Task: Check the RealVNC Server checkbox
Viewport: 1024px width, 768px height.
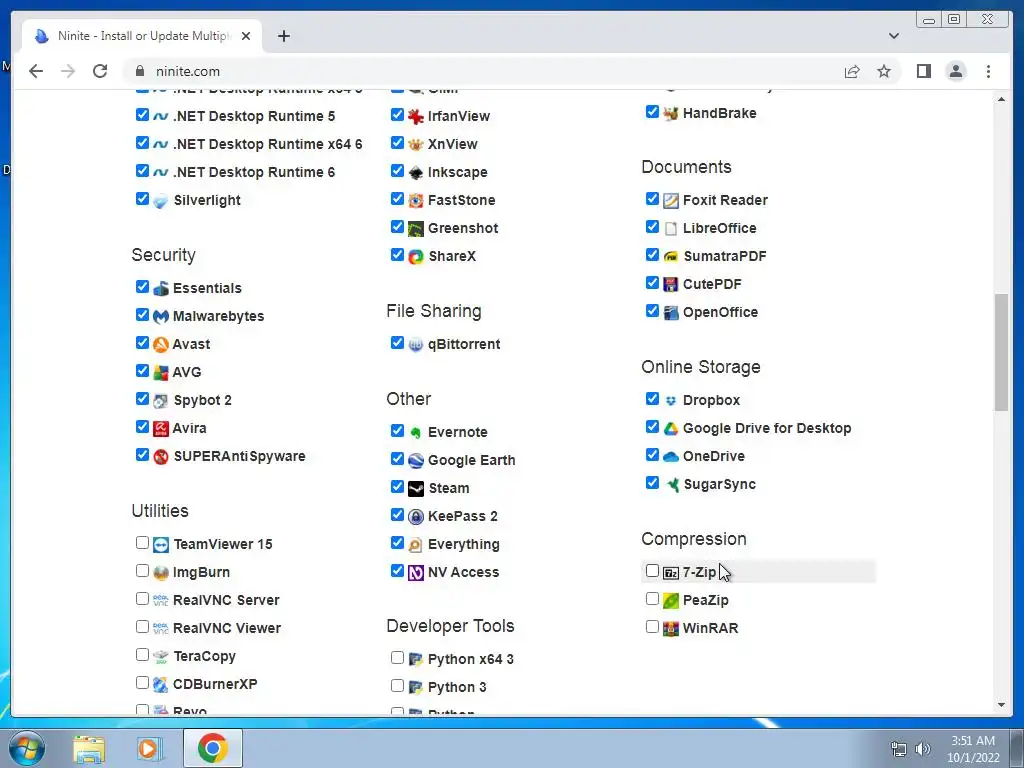Action: pyautogui.click(x=142, y=599)
